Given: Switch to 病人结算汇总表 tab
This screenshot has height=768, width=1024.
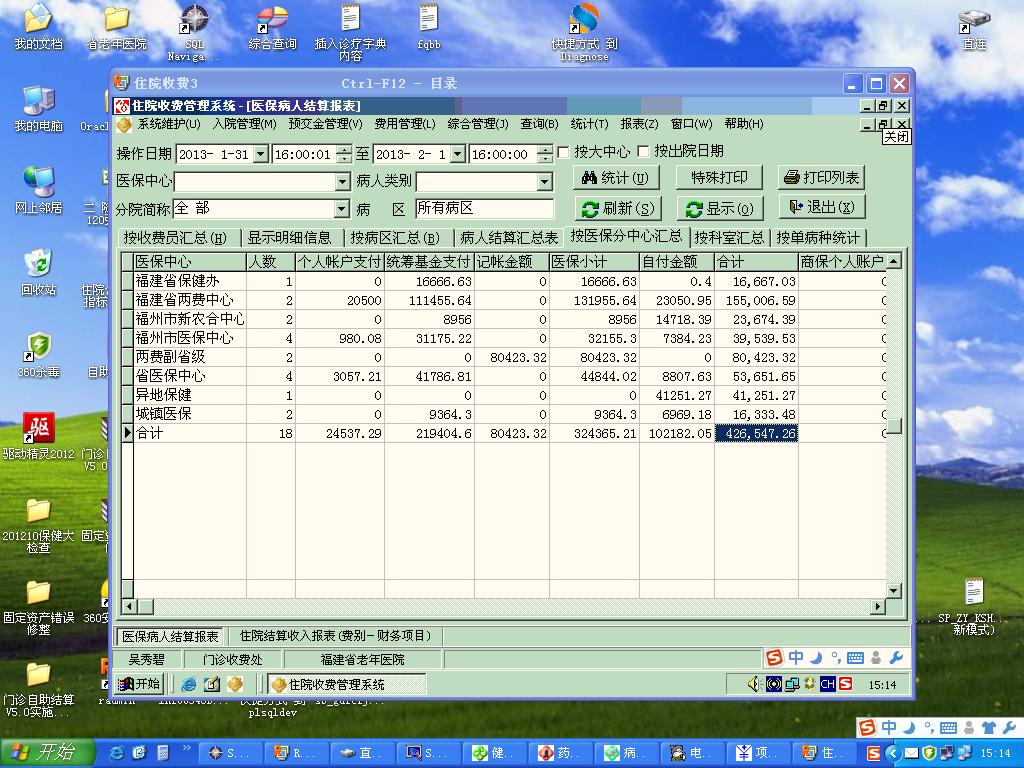Looking at the screenshot, I should click(x=509, y=238).
